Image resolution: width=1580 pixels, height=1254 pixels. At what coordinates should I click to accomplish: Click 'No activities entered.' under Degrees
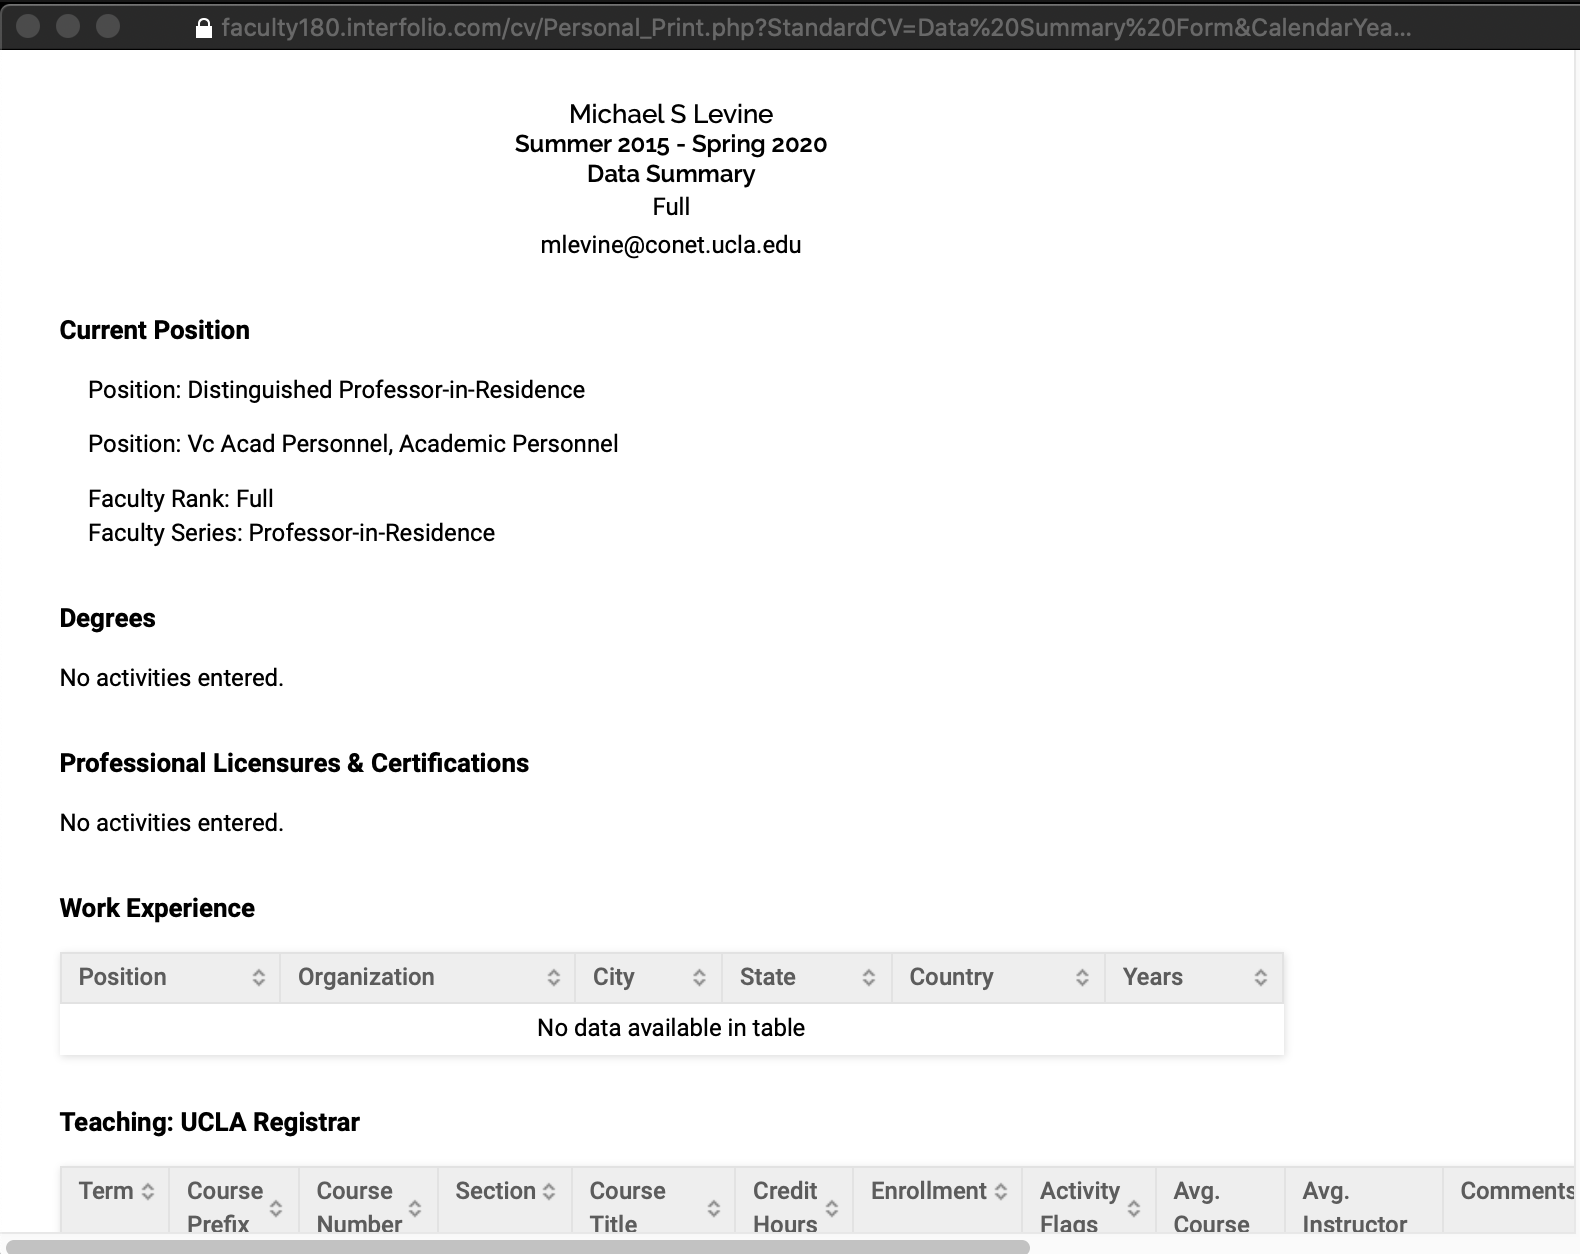[172, 678]
